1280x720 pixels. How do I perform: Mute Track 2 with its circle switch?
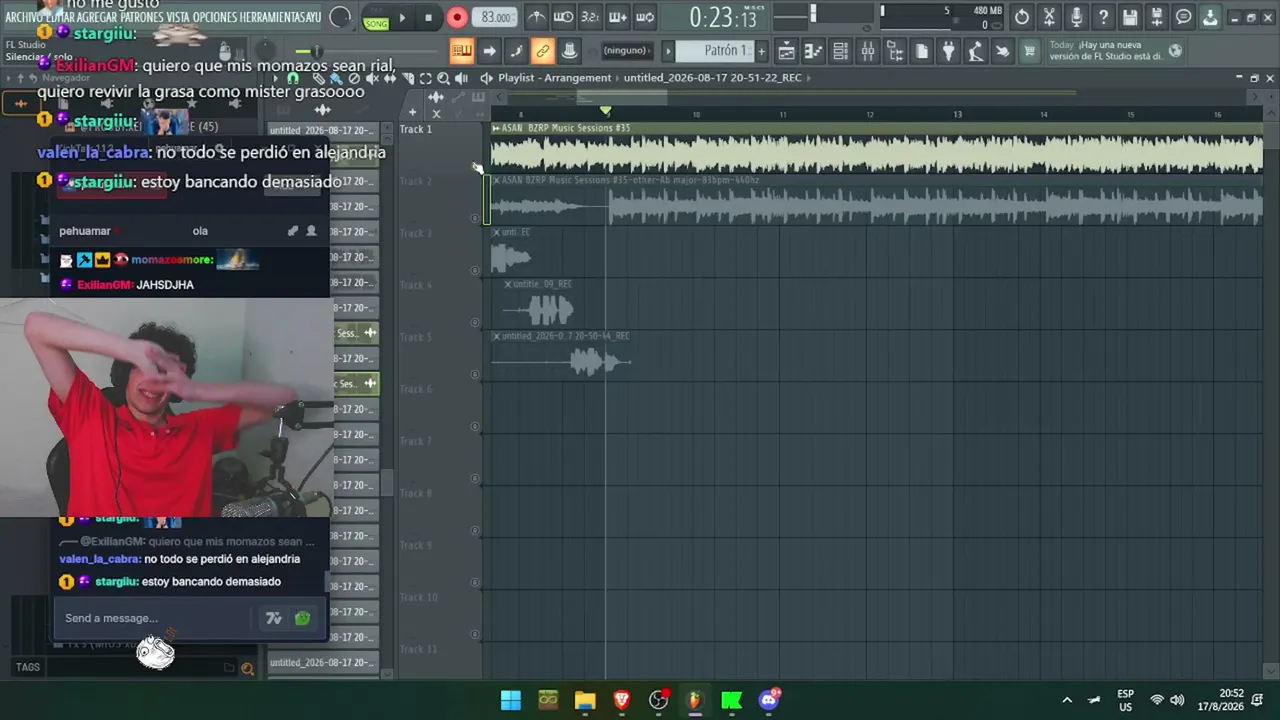pyautogui.click(x=475, y=218)
